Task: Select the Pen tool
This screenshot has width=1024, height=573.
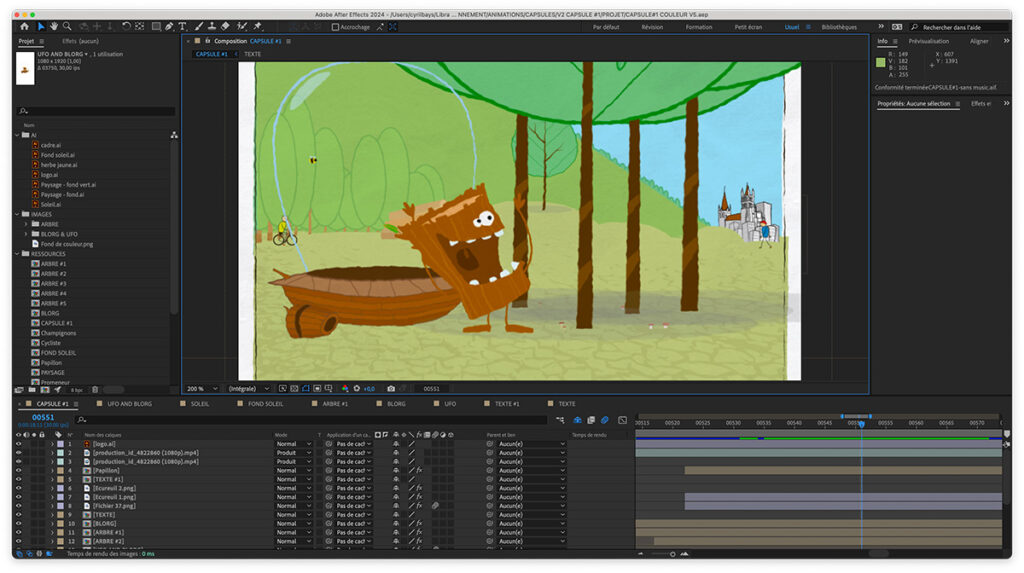Action: [169, 26]
